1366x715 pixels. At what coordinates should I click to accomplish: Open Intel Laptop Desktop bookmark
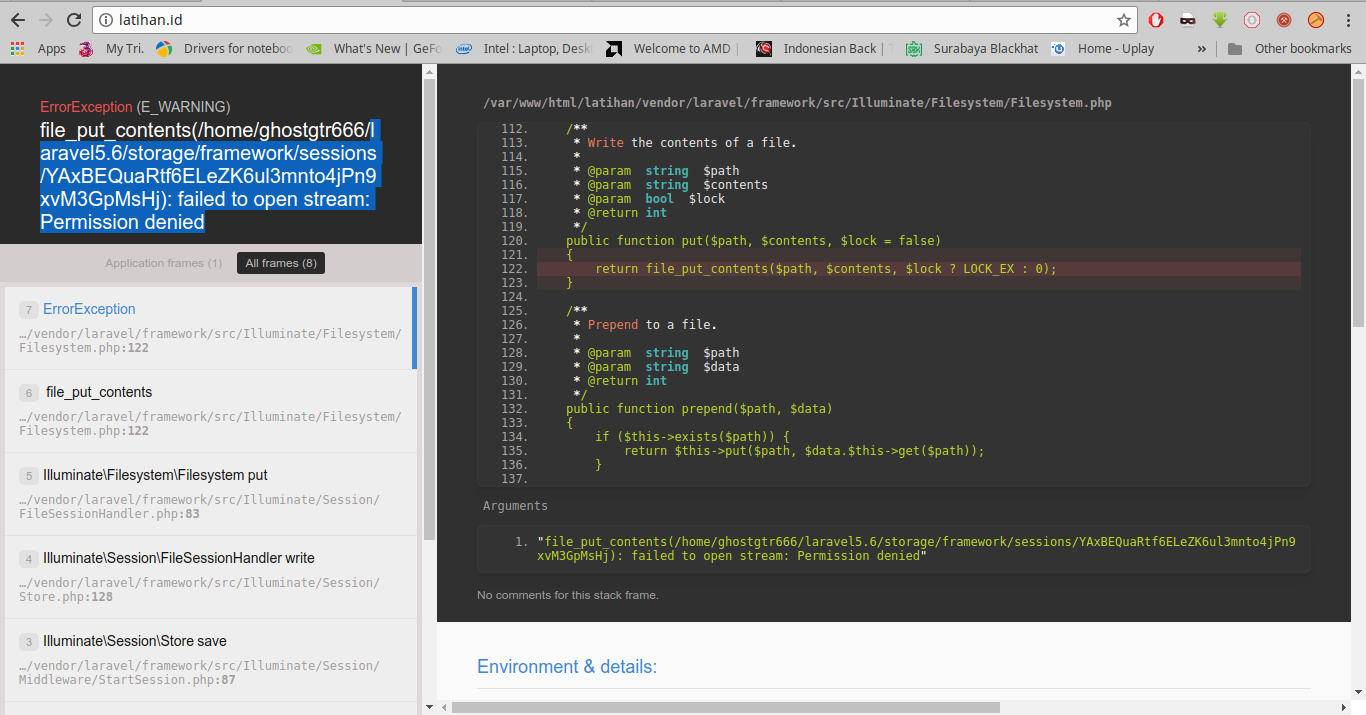[524, 48]
